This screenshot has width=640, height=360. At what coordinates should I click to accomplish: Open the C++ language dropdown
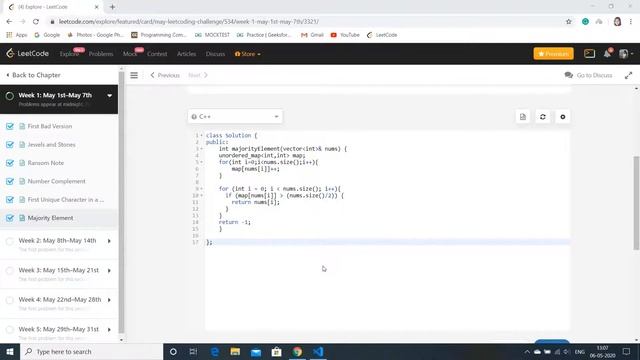[235, 117]
